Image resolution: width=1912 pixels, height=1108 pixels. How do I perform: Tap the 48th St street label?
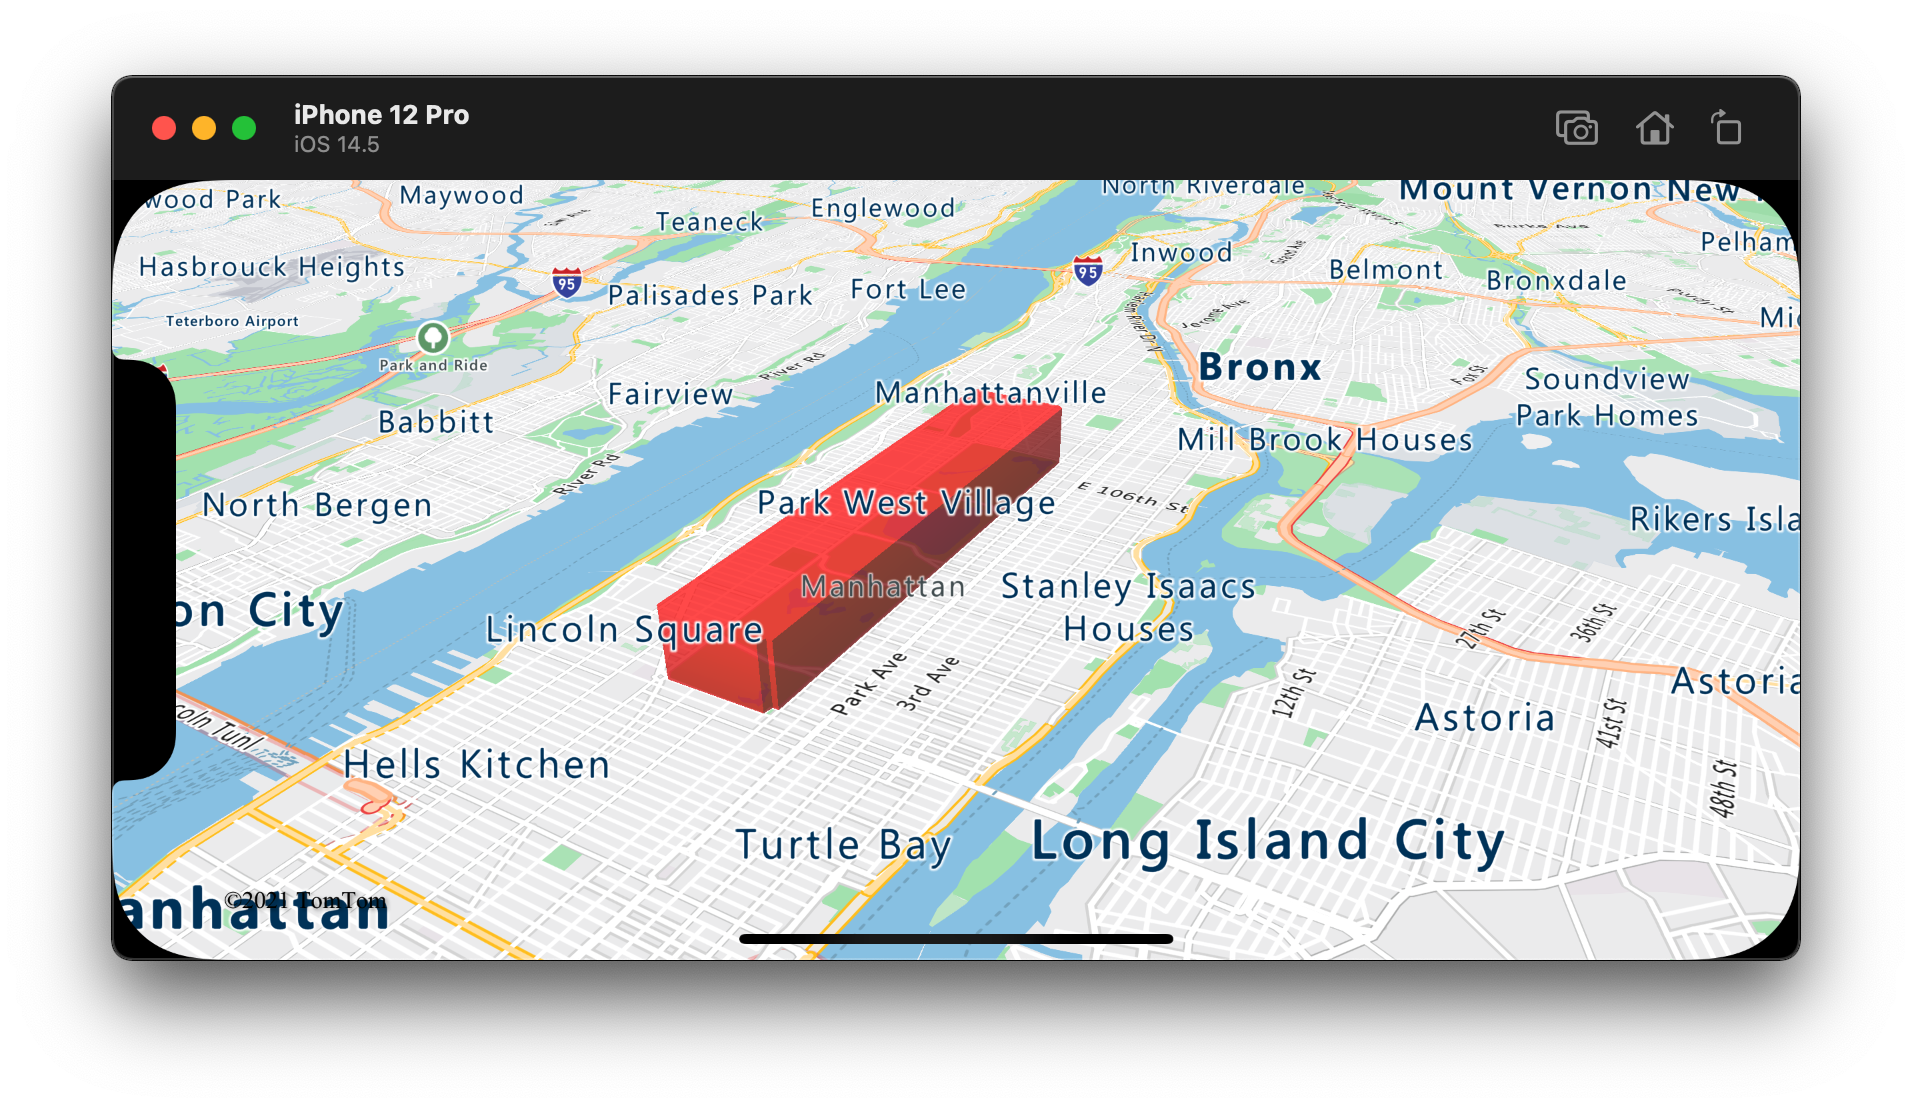pos(1723,788)
